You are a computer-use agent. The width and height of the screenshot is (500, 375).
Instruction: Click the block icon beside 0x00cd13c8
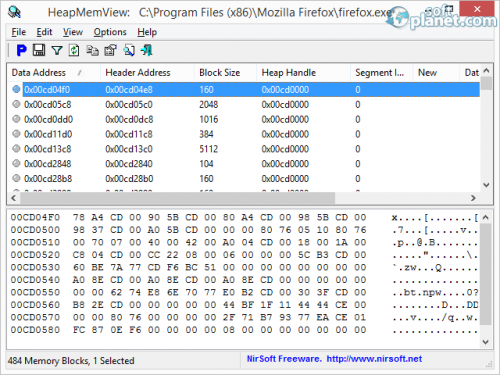tap(16, 148)
